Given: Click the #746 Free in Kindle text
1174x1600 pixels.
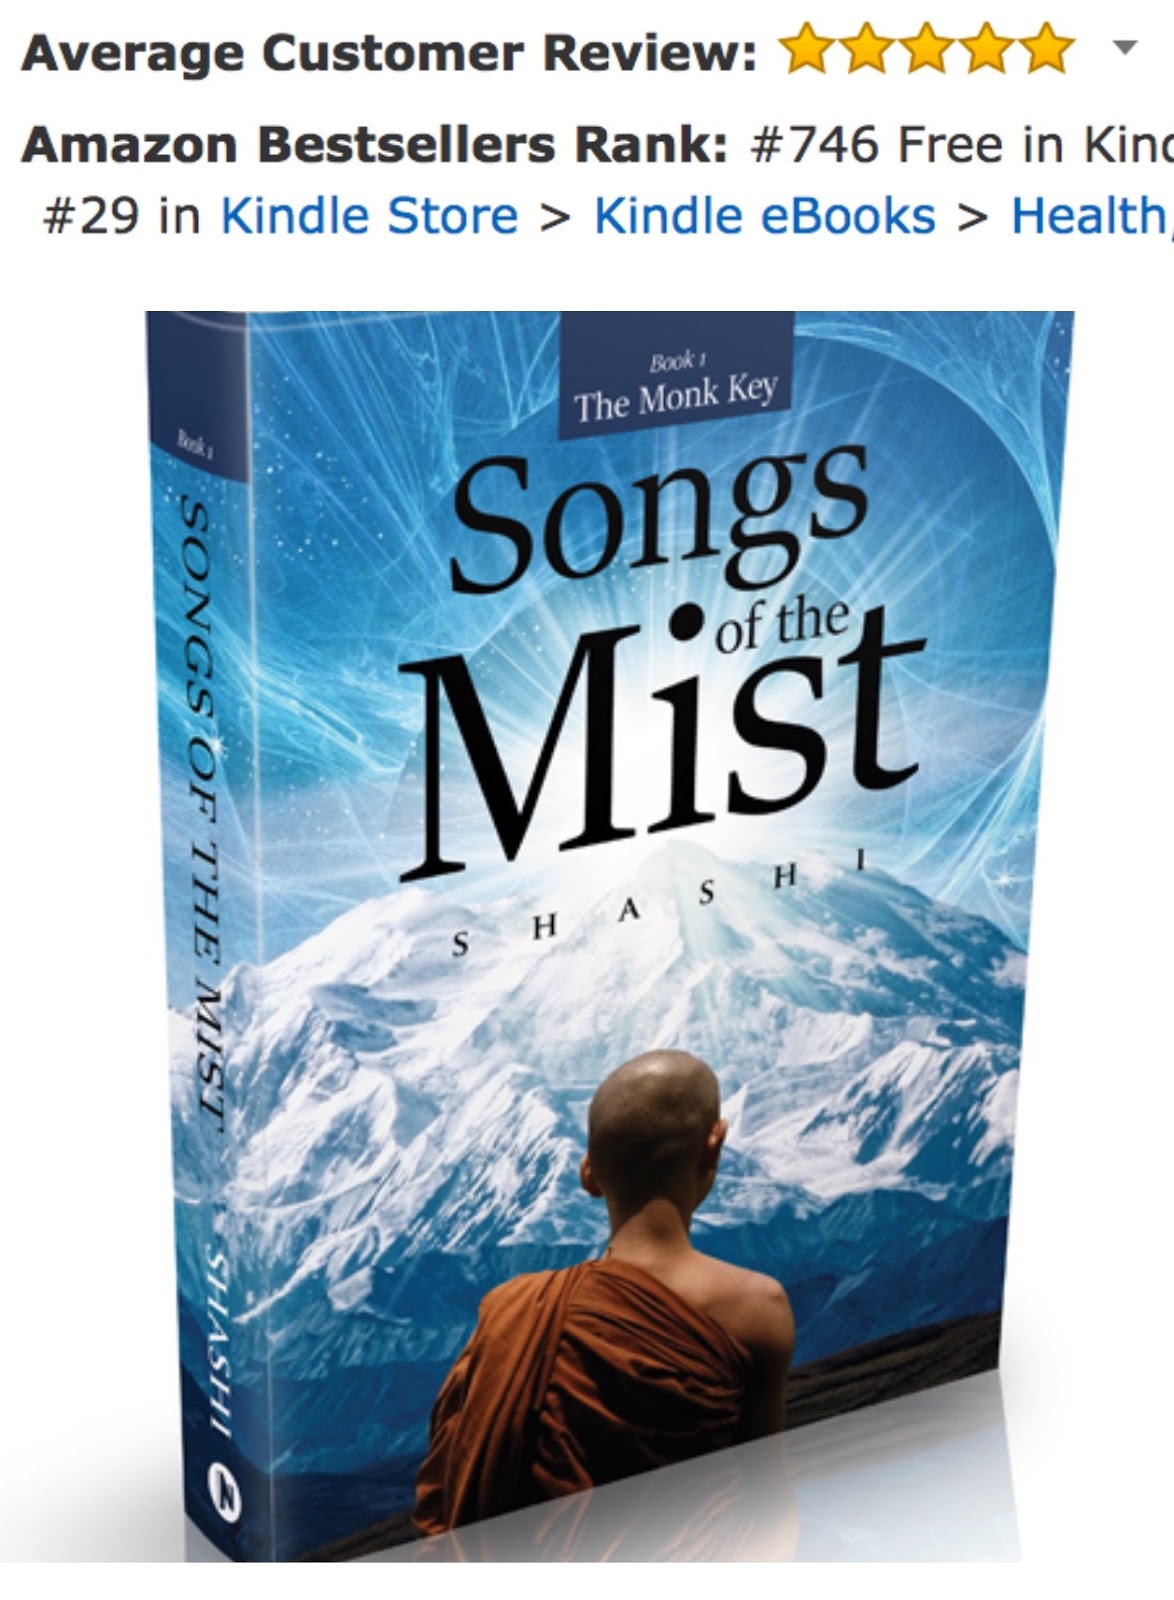Looking at the screenshot, I should (961, 144).
